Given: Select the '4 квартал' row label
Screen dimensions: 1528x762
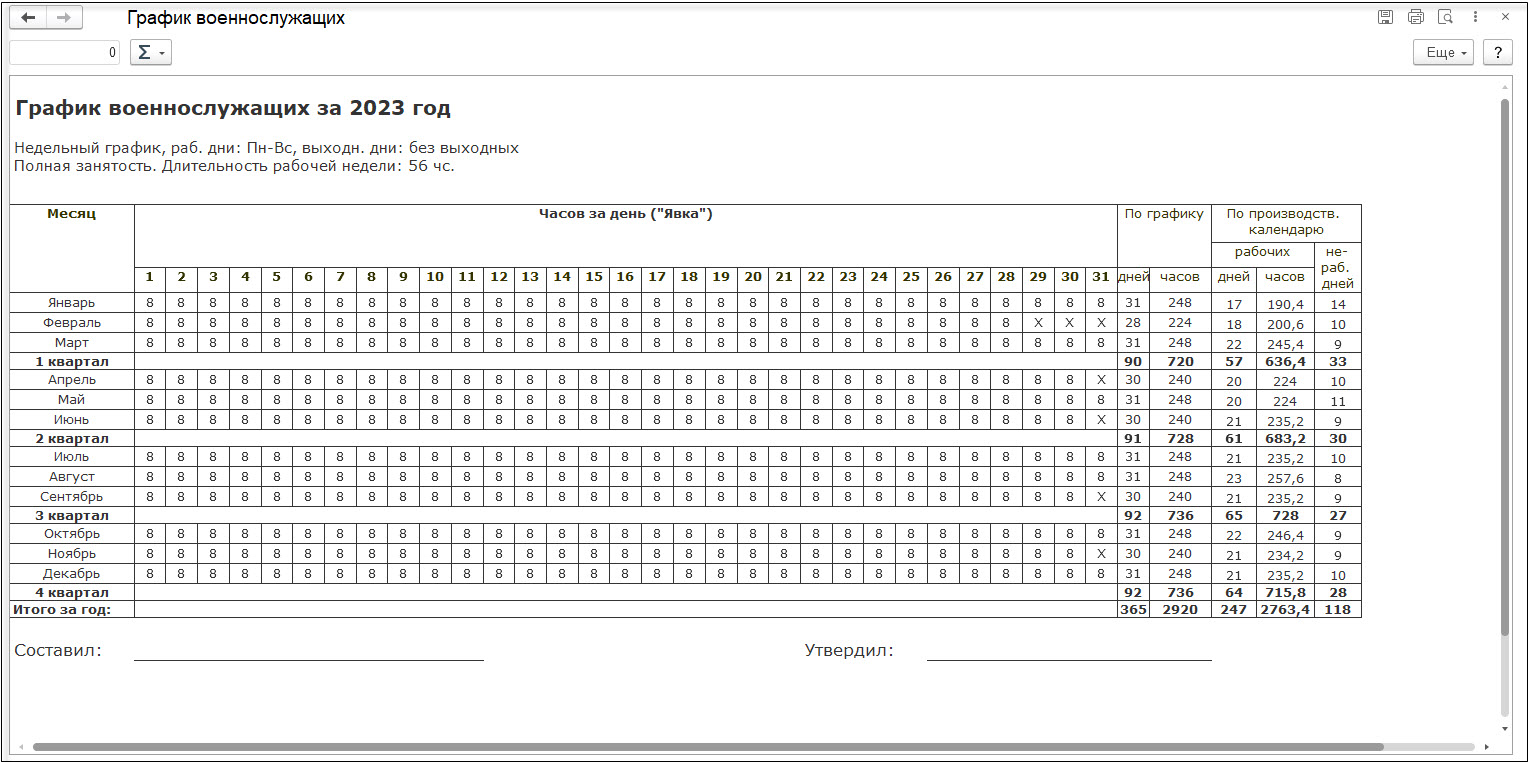Looking at the screenshot, I should click(x=72, y=592).
